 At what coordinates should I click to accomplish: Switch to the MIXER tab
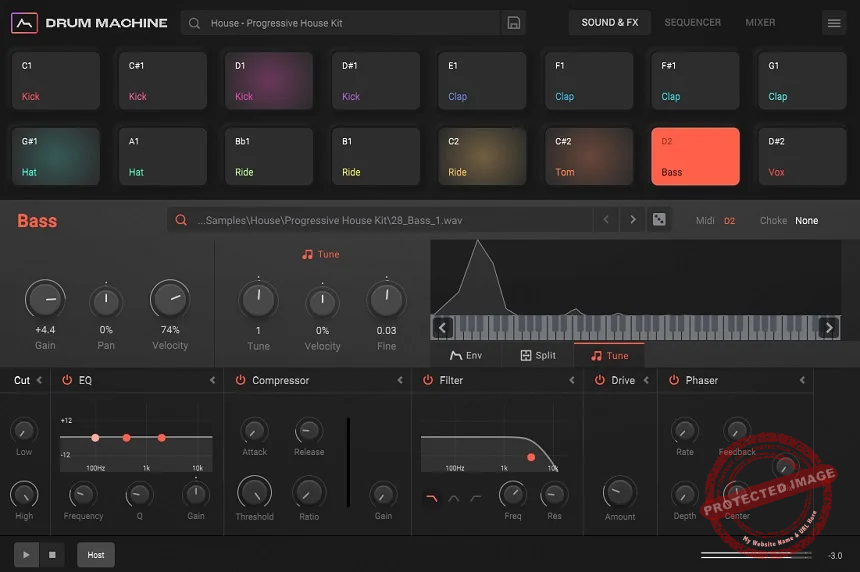coord(760,22)
